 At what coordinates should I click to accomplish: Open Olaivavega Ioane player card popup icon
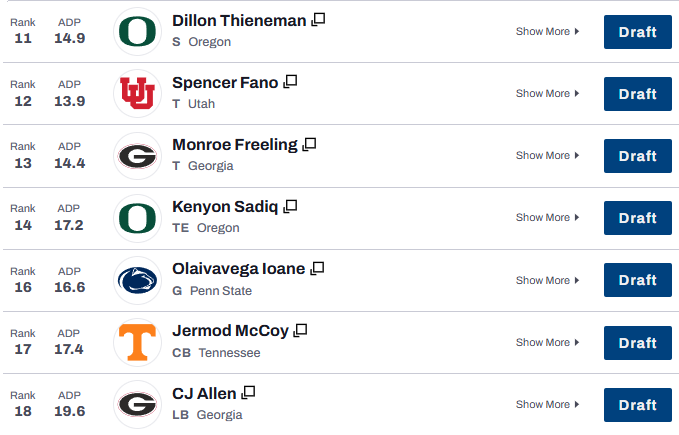coord(317,268)
